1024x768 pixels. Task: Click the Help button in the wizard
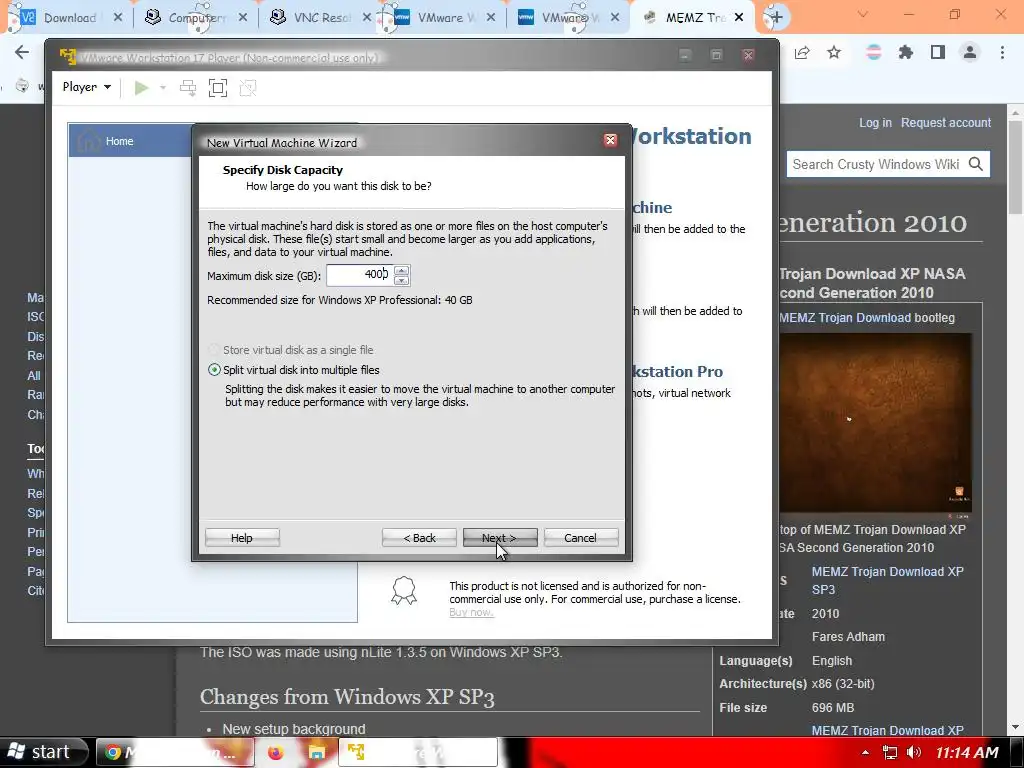242,537
